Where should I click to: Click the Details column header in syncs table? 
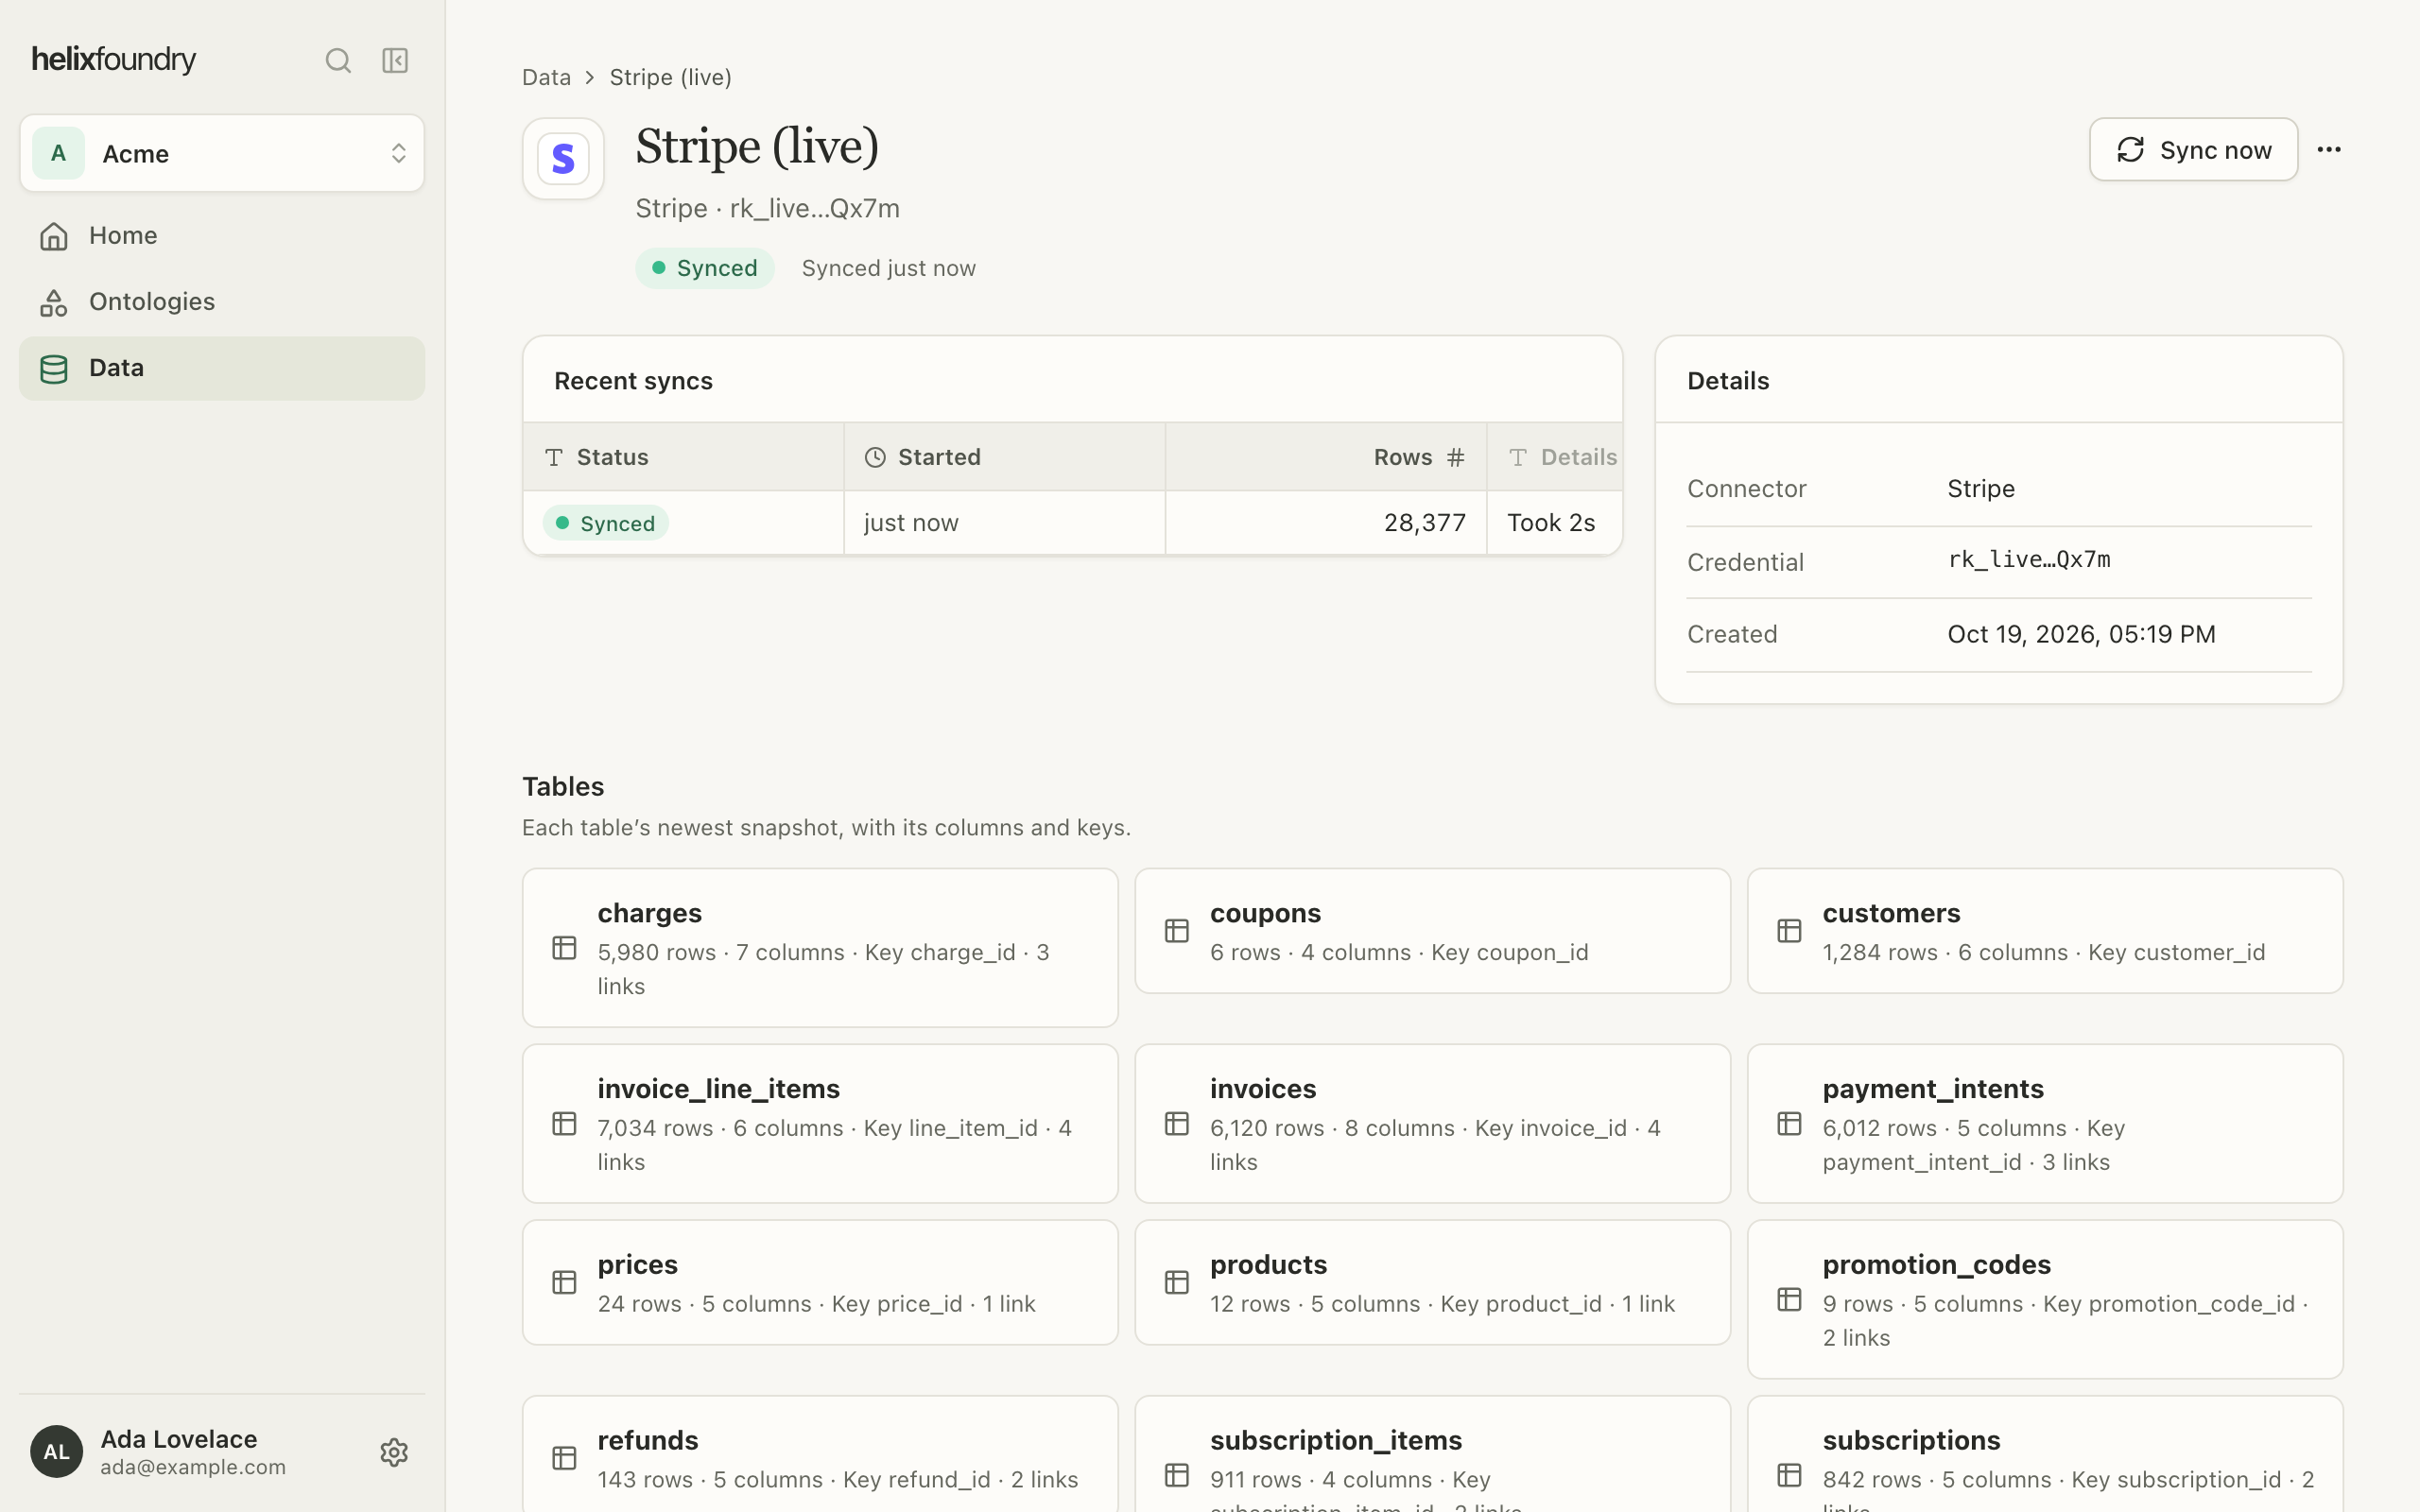[x=1555, y=457]
